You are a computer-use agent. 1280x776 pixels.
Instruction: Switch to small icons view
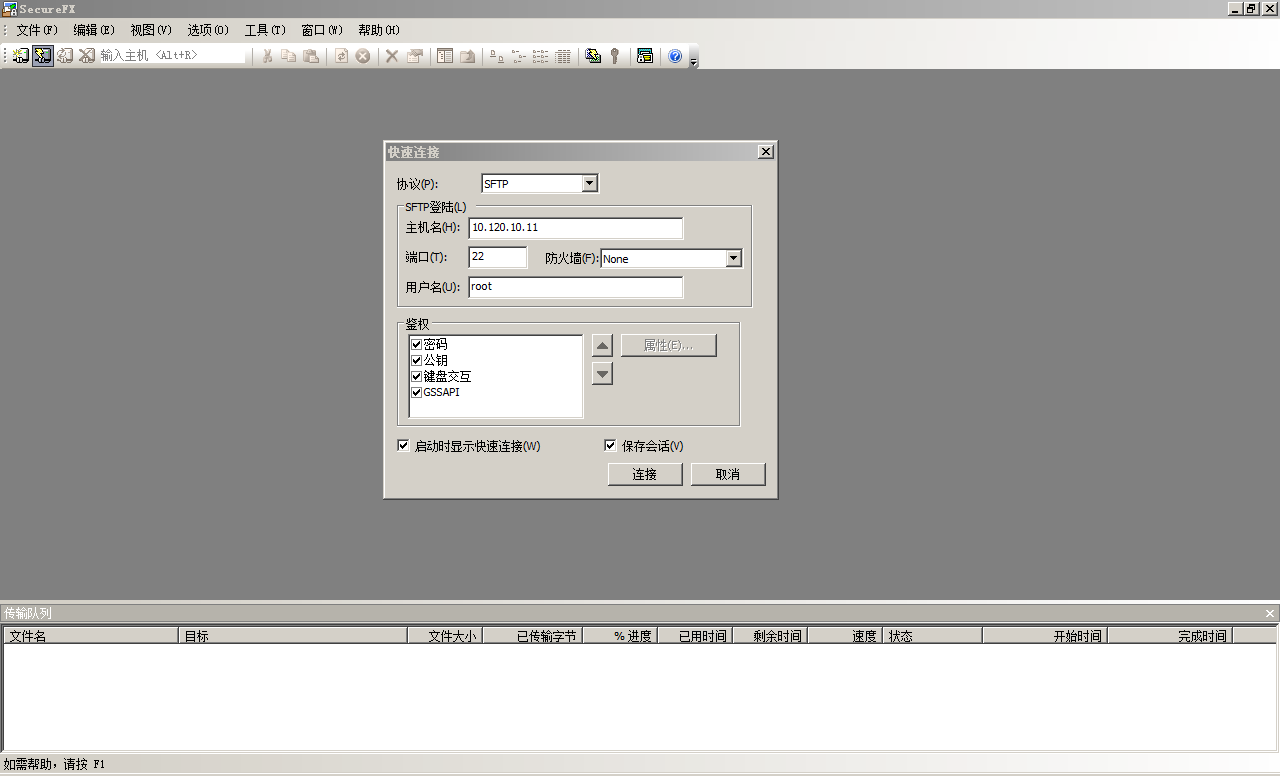pos(519,56)
